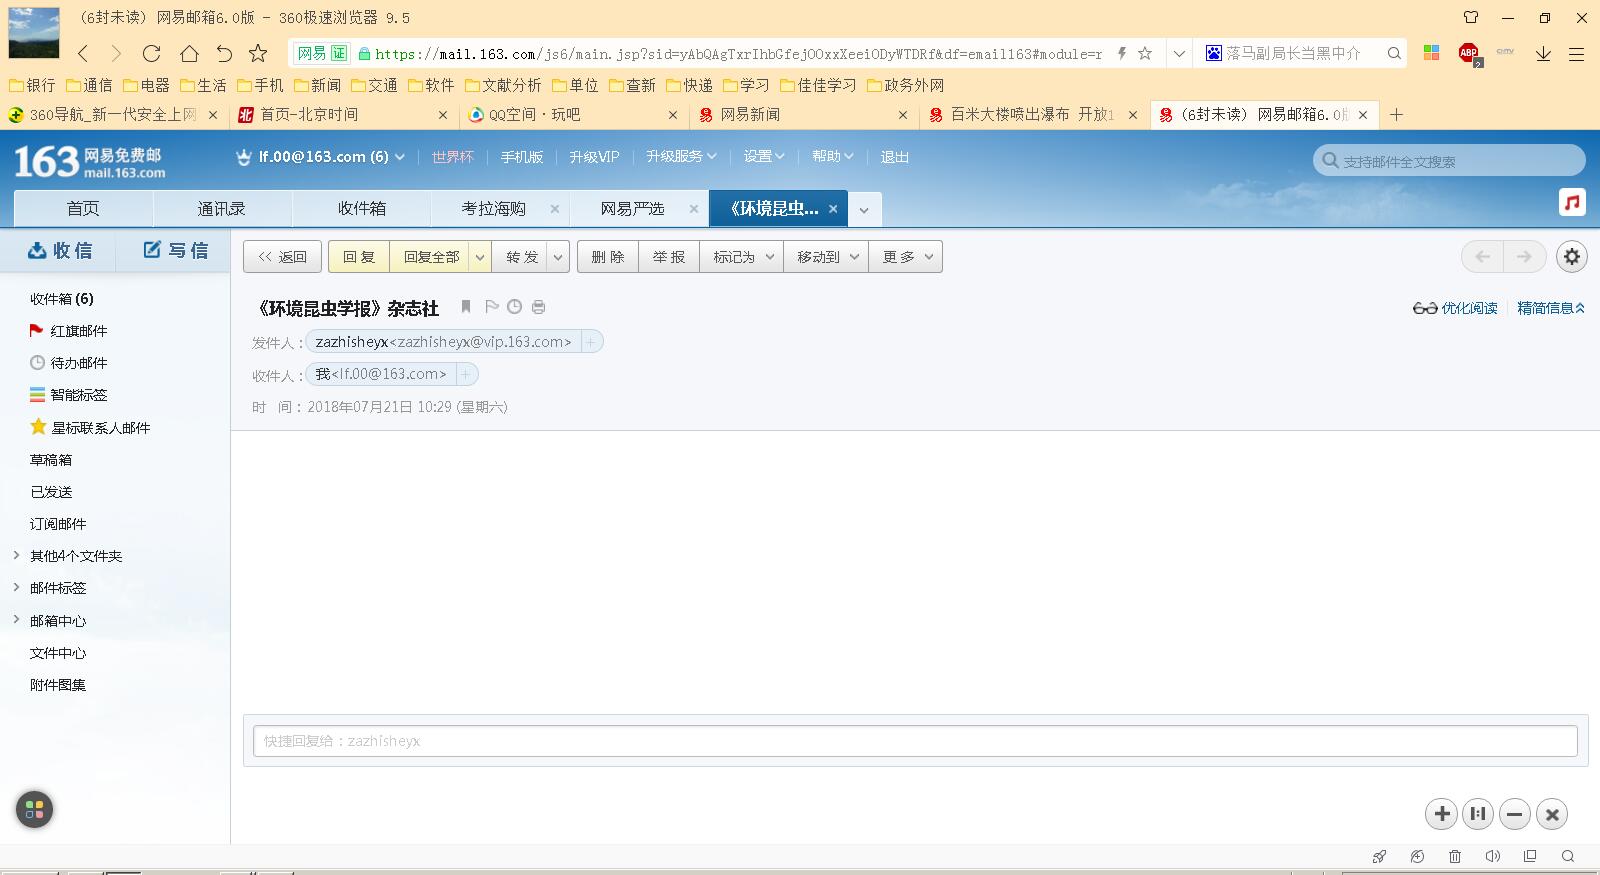Enable 优化阅读 reading mode
This screenshot has height=875, width=1600.
(1455, 308)
